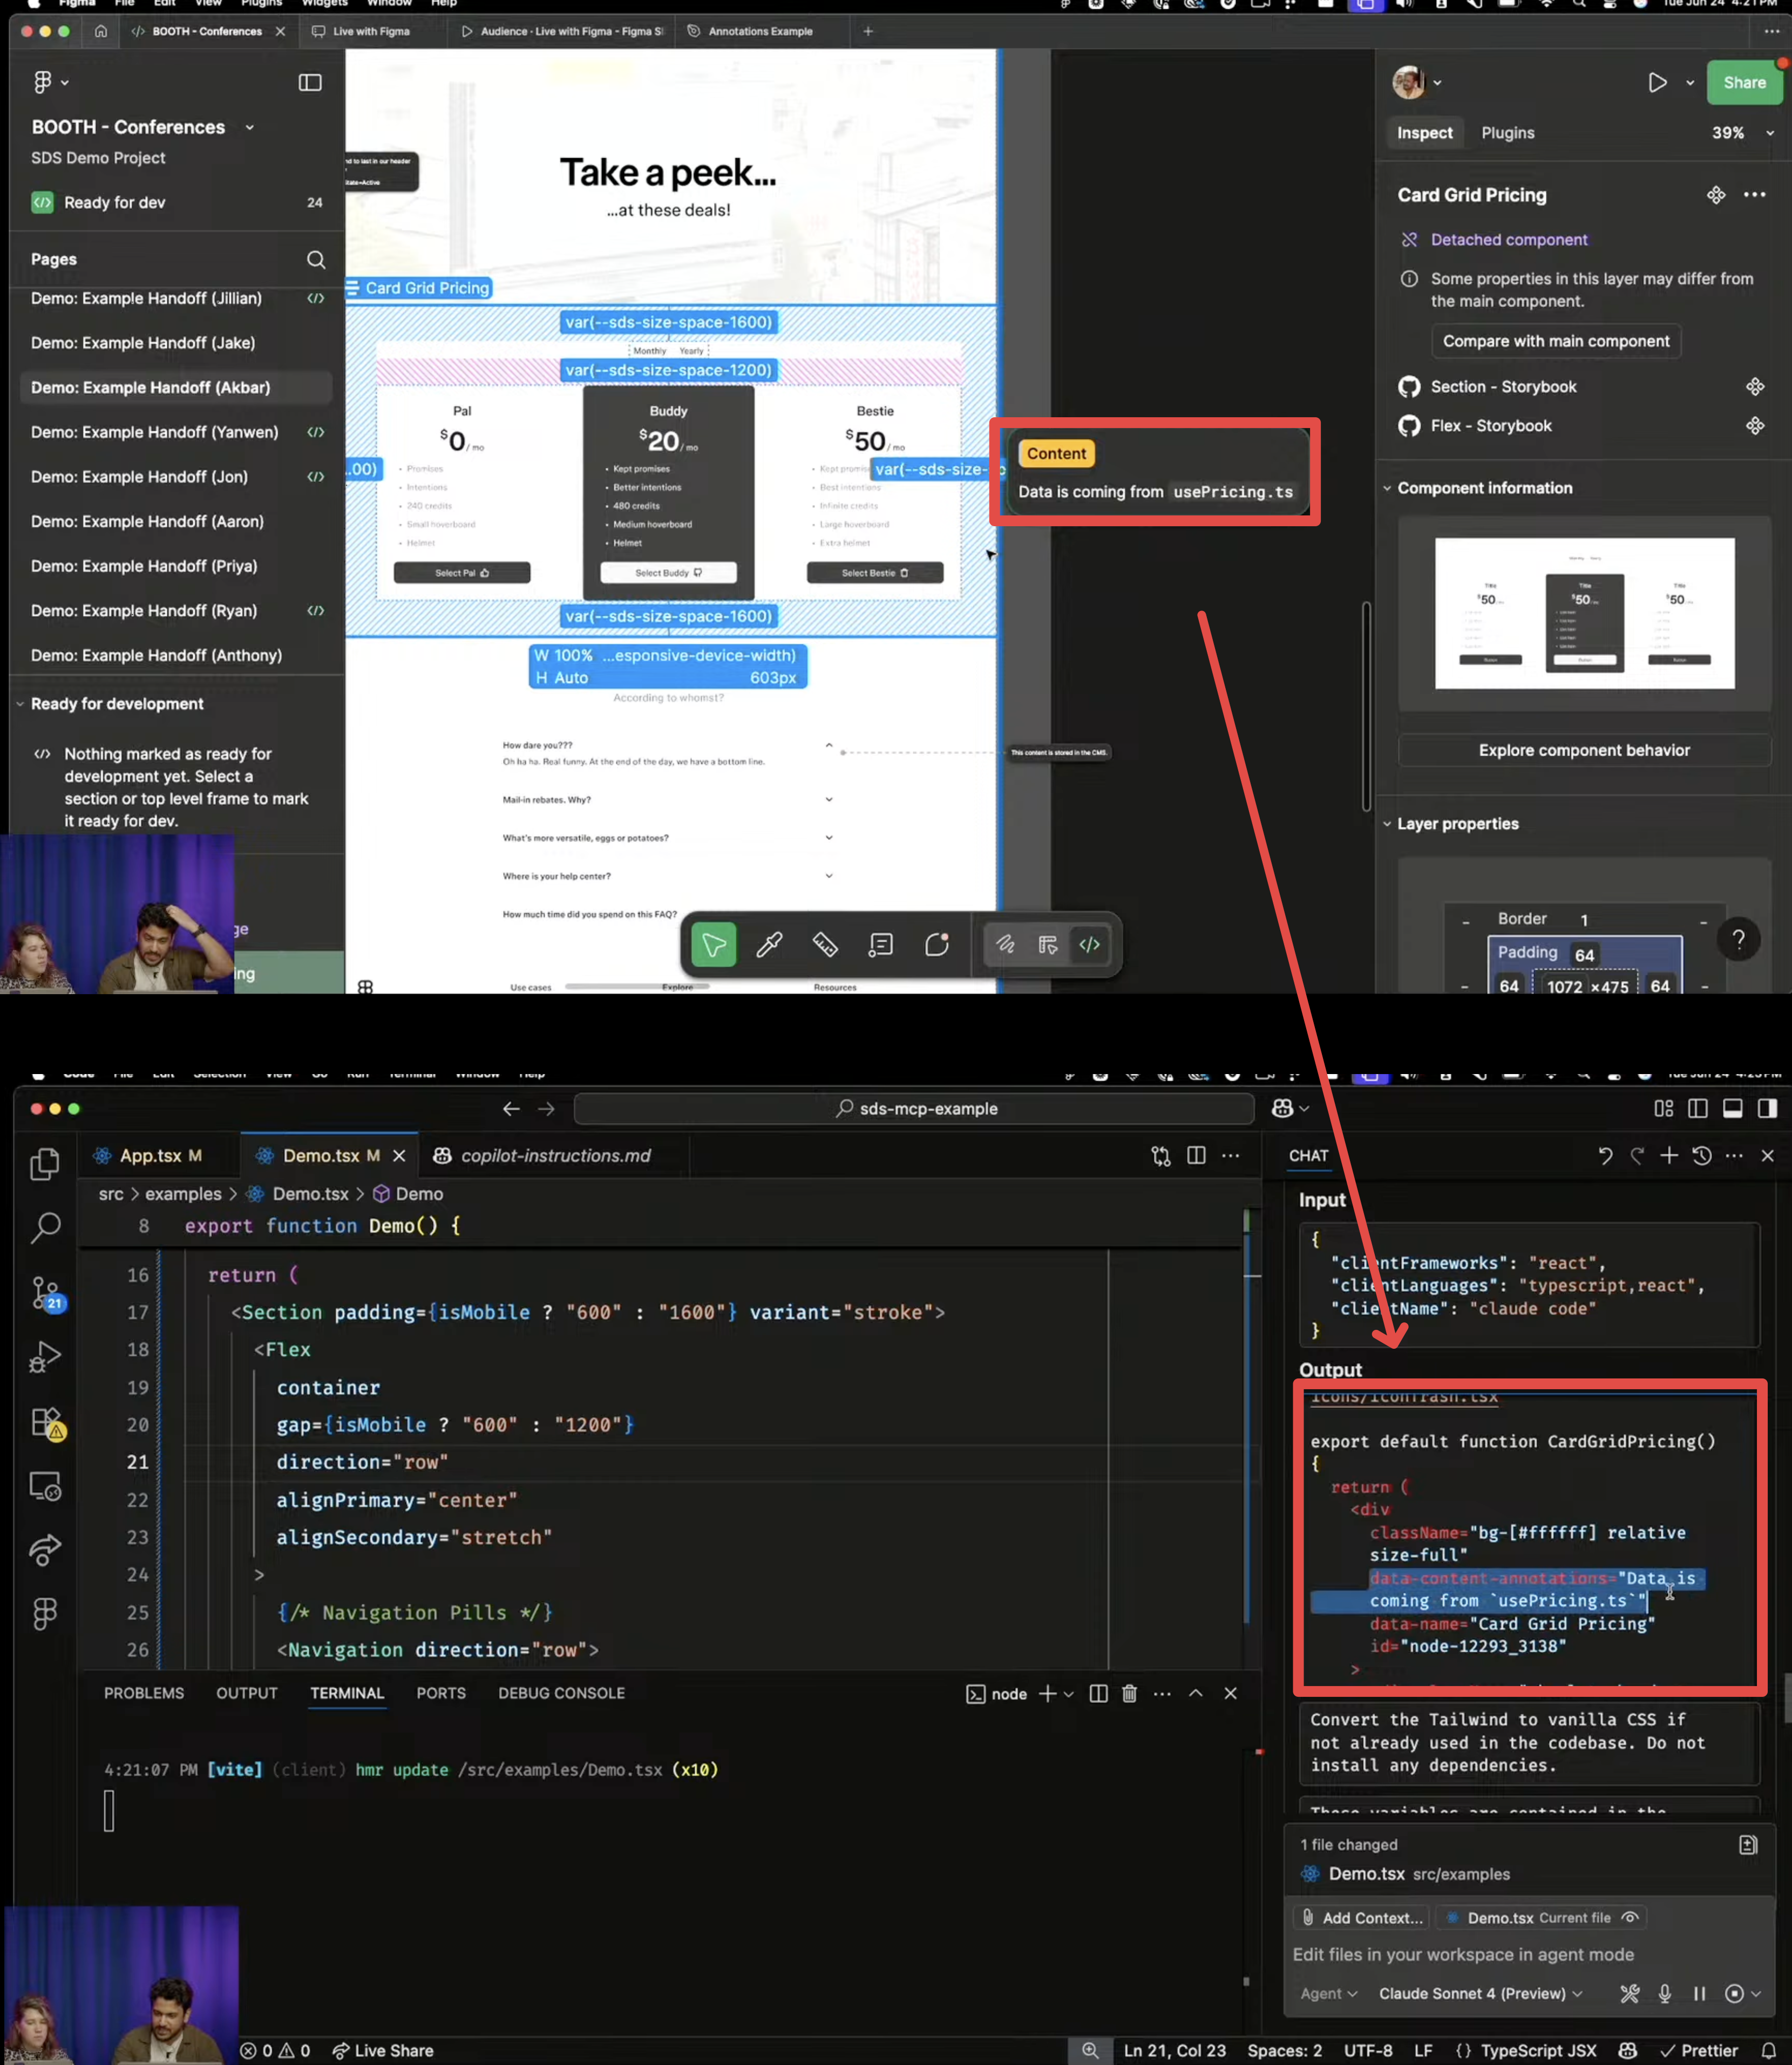1792x2065 pixels.
Task: Toggle Dev Mode with the code icon
Action: coord(1089,944)
